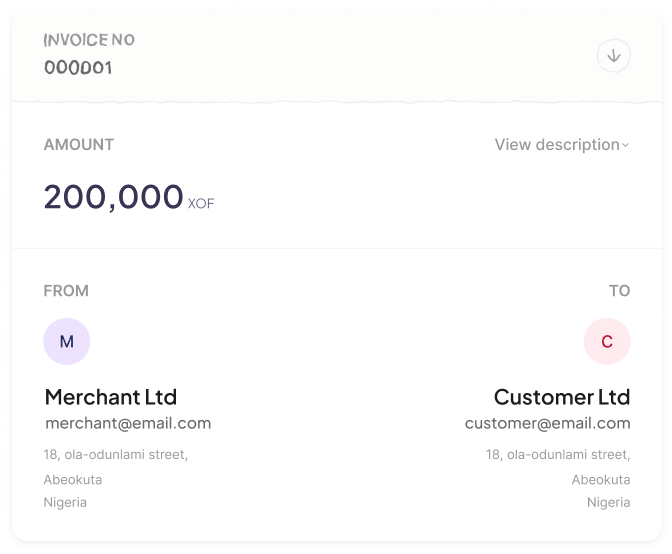Expand the View description dropdown
Image resolution: width=672 pixels, height=554 pixels.
(557, 145)
